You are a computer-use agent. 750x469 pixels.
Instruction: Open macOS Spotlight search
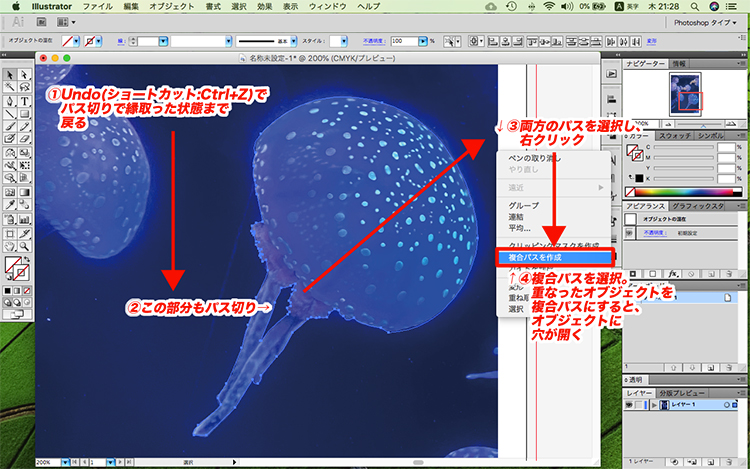tap(695, 7)
